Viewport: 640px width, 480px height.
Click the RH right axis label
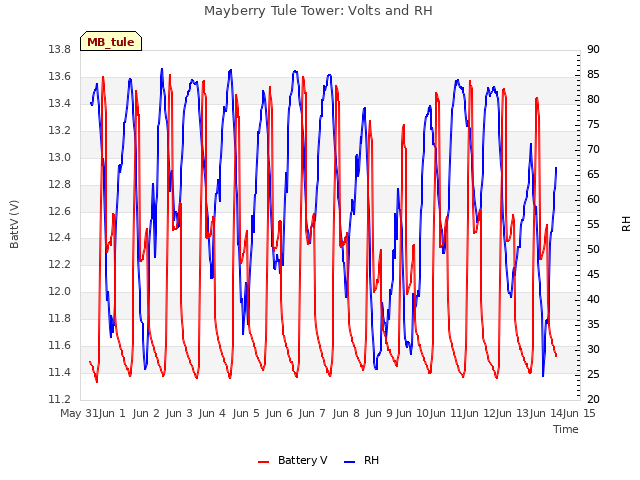(x=626, y=224)
